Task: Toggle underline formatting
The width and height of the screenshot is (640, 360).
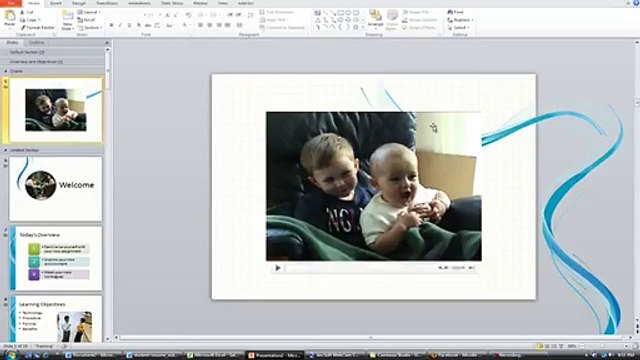Action: (x=129, y=25)
